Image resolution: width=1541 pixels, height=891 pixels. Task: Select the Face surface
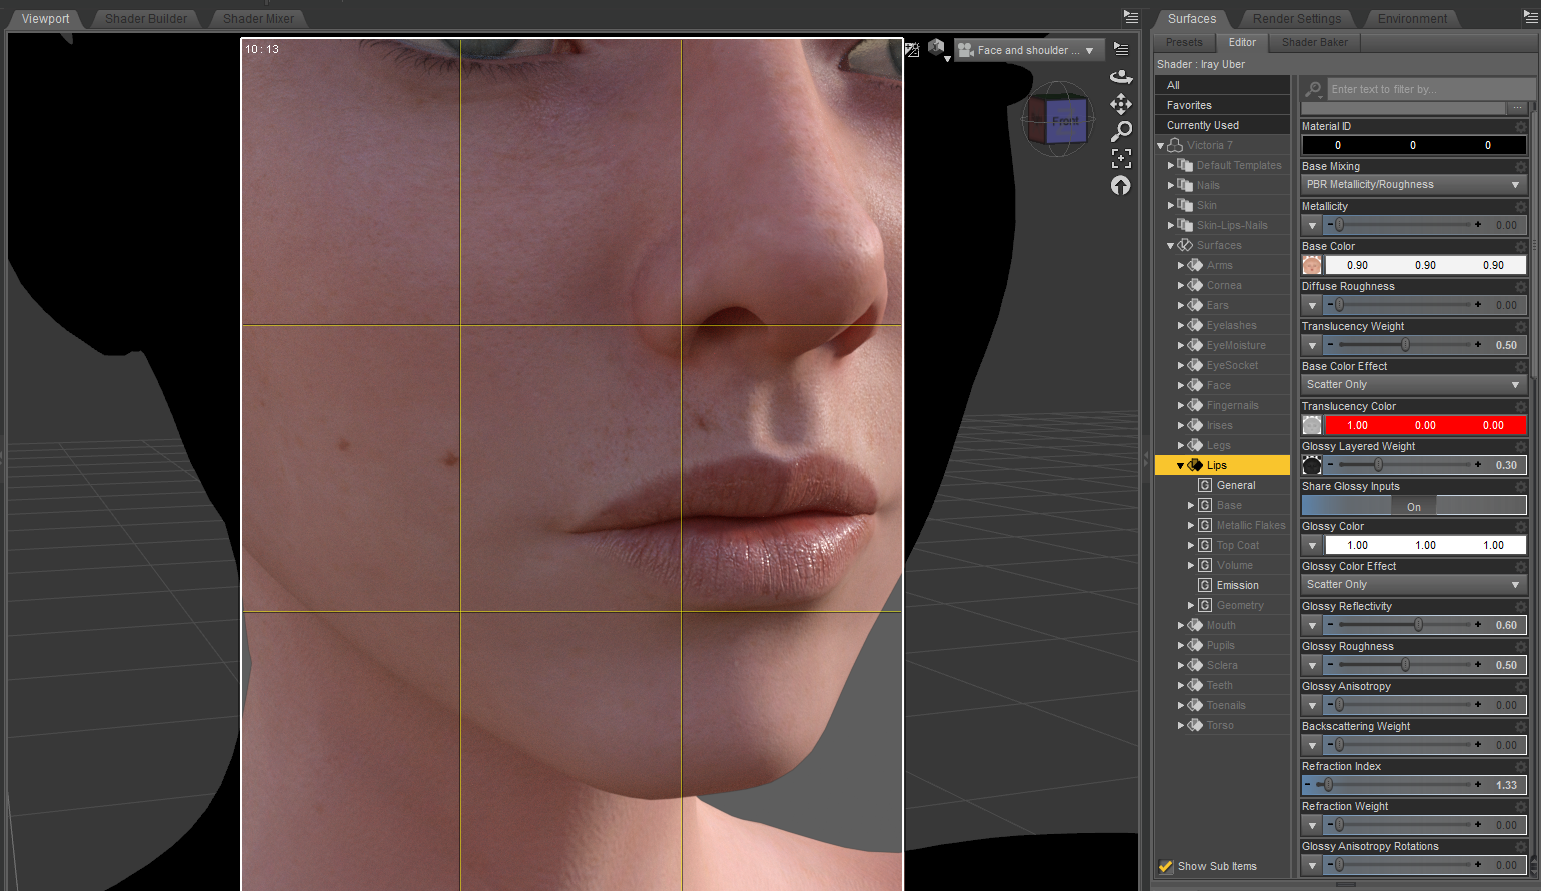1218,385
